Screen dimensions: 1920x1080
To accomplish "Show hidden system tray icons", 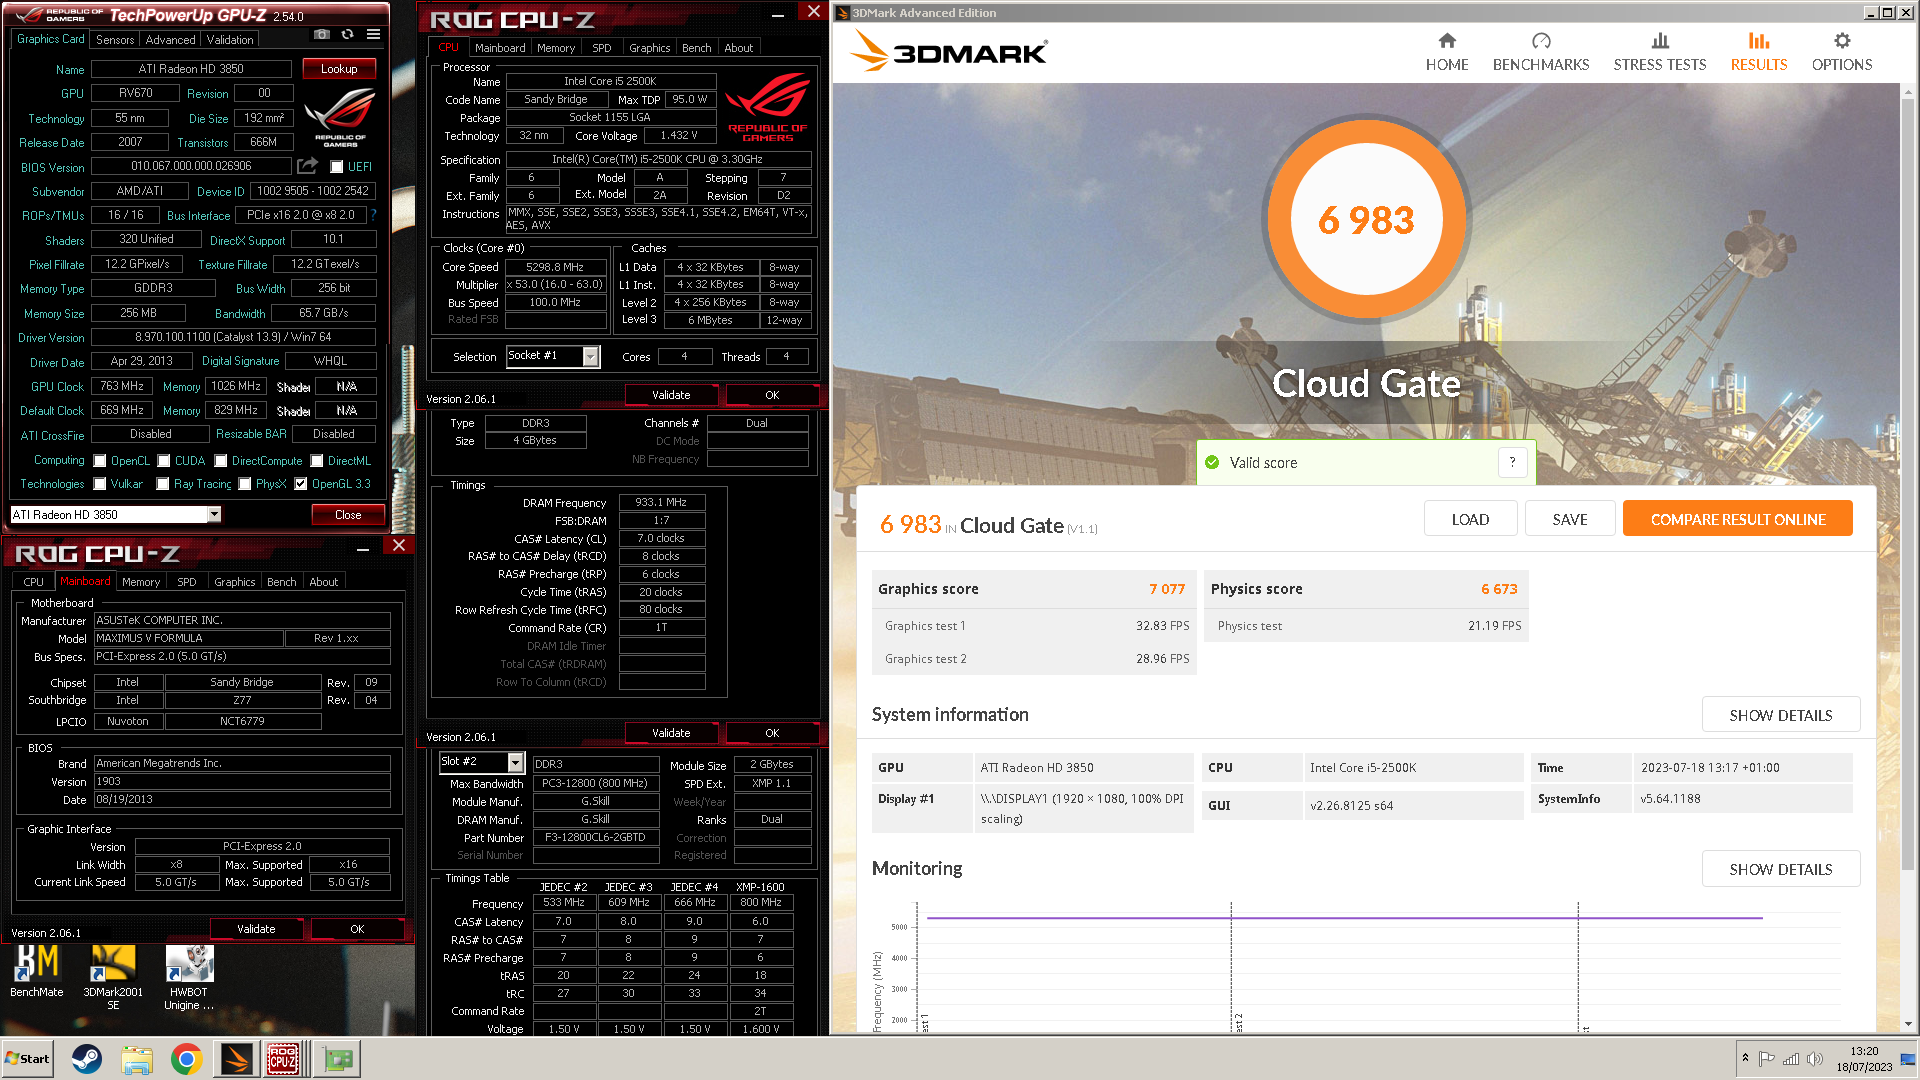I will pyautogui.click(x=1745, y=1058).
